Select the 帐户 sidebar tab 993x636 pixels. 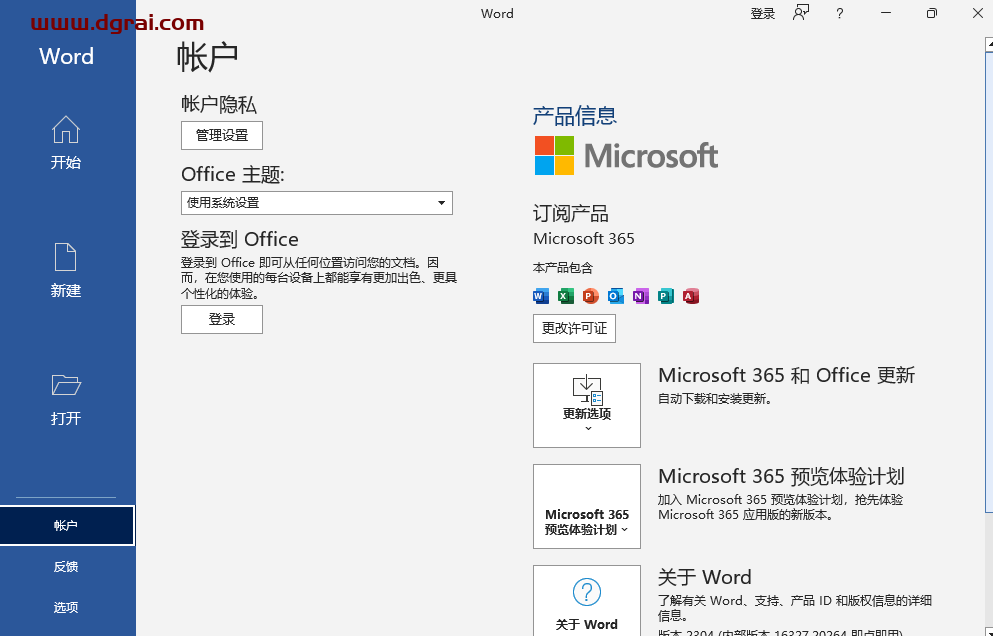point(67,525)
